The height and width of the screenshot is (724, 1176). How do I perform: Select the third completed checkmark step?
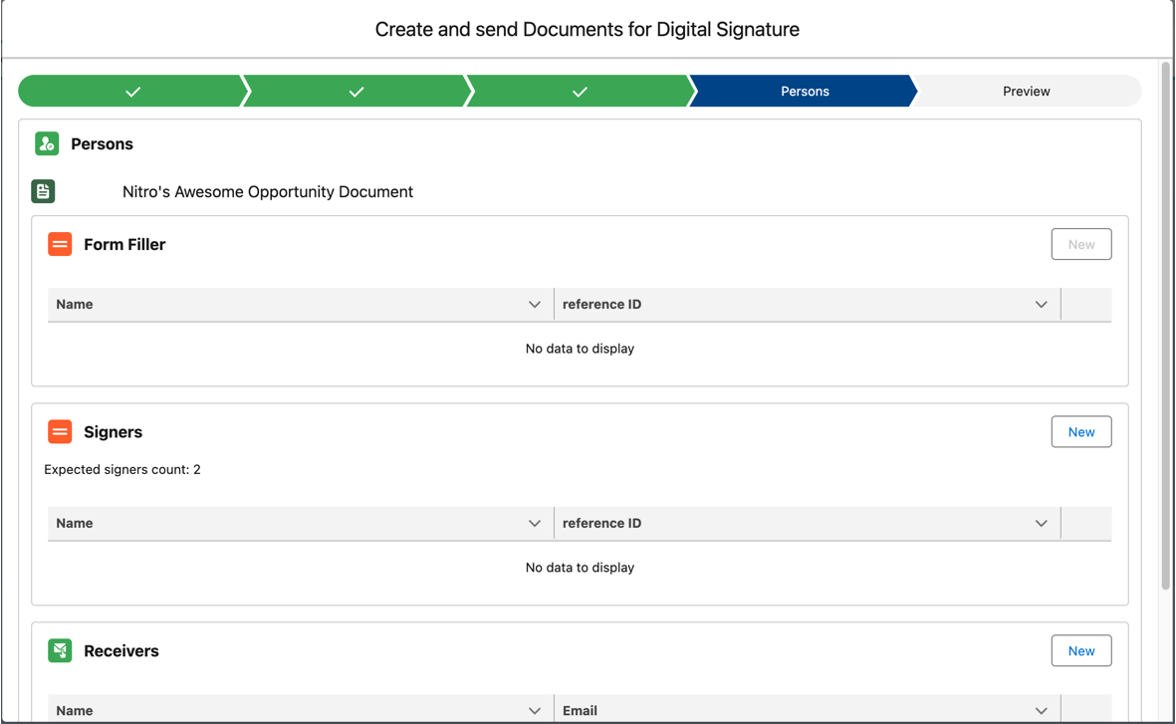click(x=580, y=91)
